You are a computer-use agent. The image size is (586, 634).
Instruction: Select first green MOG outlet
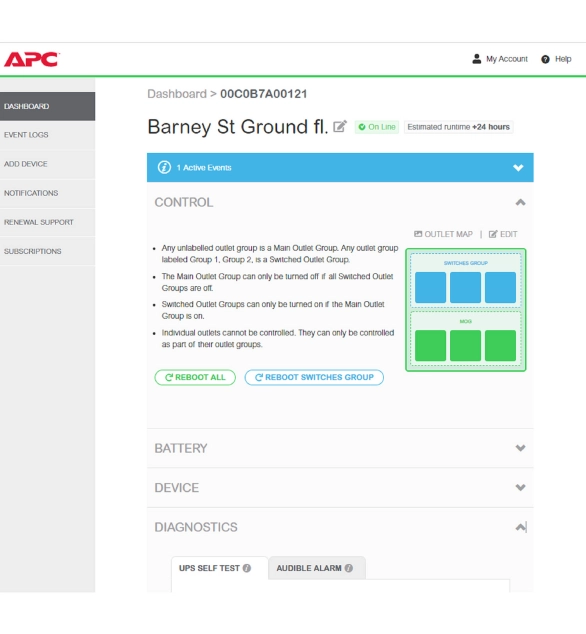pos(430,346)
